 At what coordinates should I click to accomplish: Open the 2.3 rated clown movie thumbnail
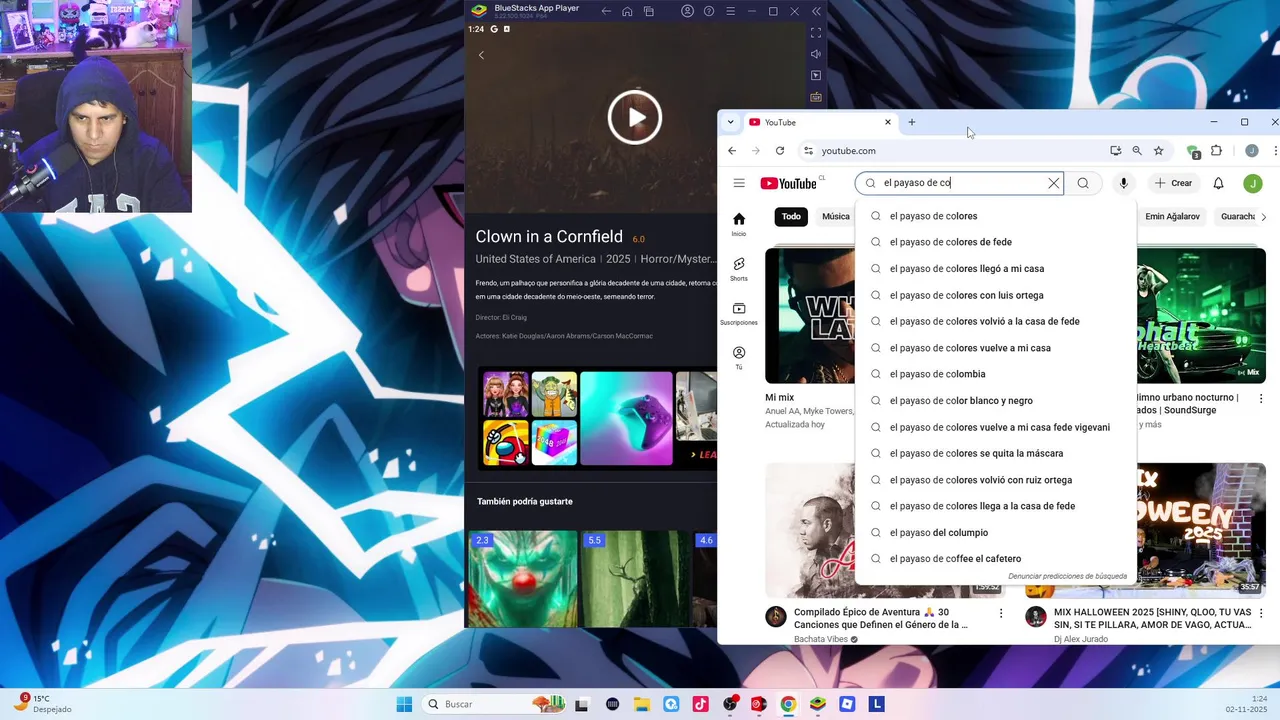pyautogui.click(x=523, y=579)
